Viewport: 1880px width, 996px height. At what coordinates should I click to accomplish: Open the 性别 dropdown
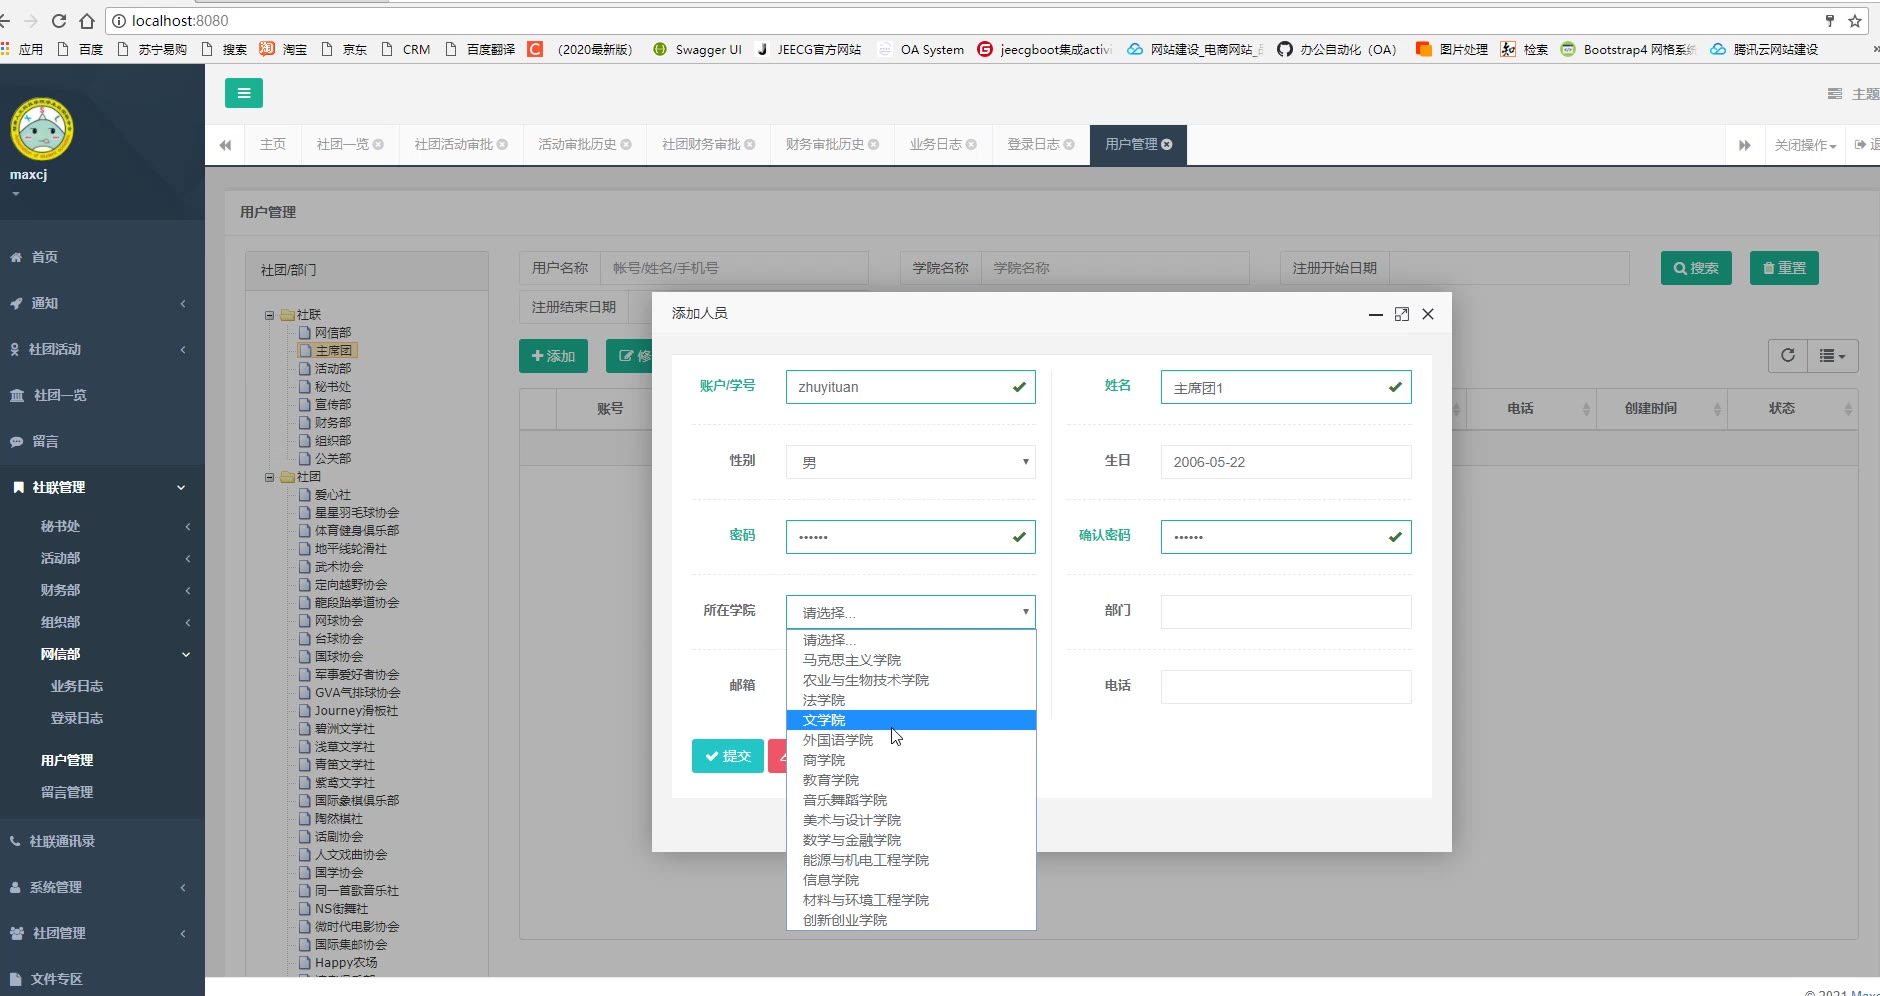910,462
